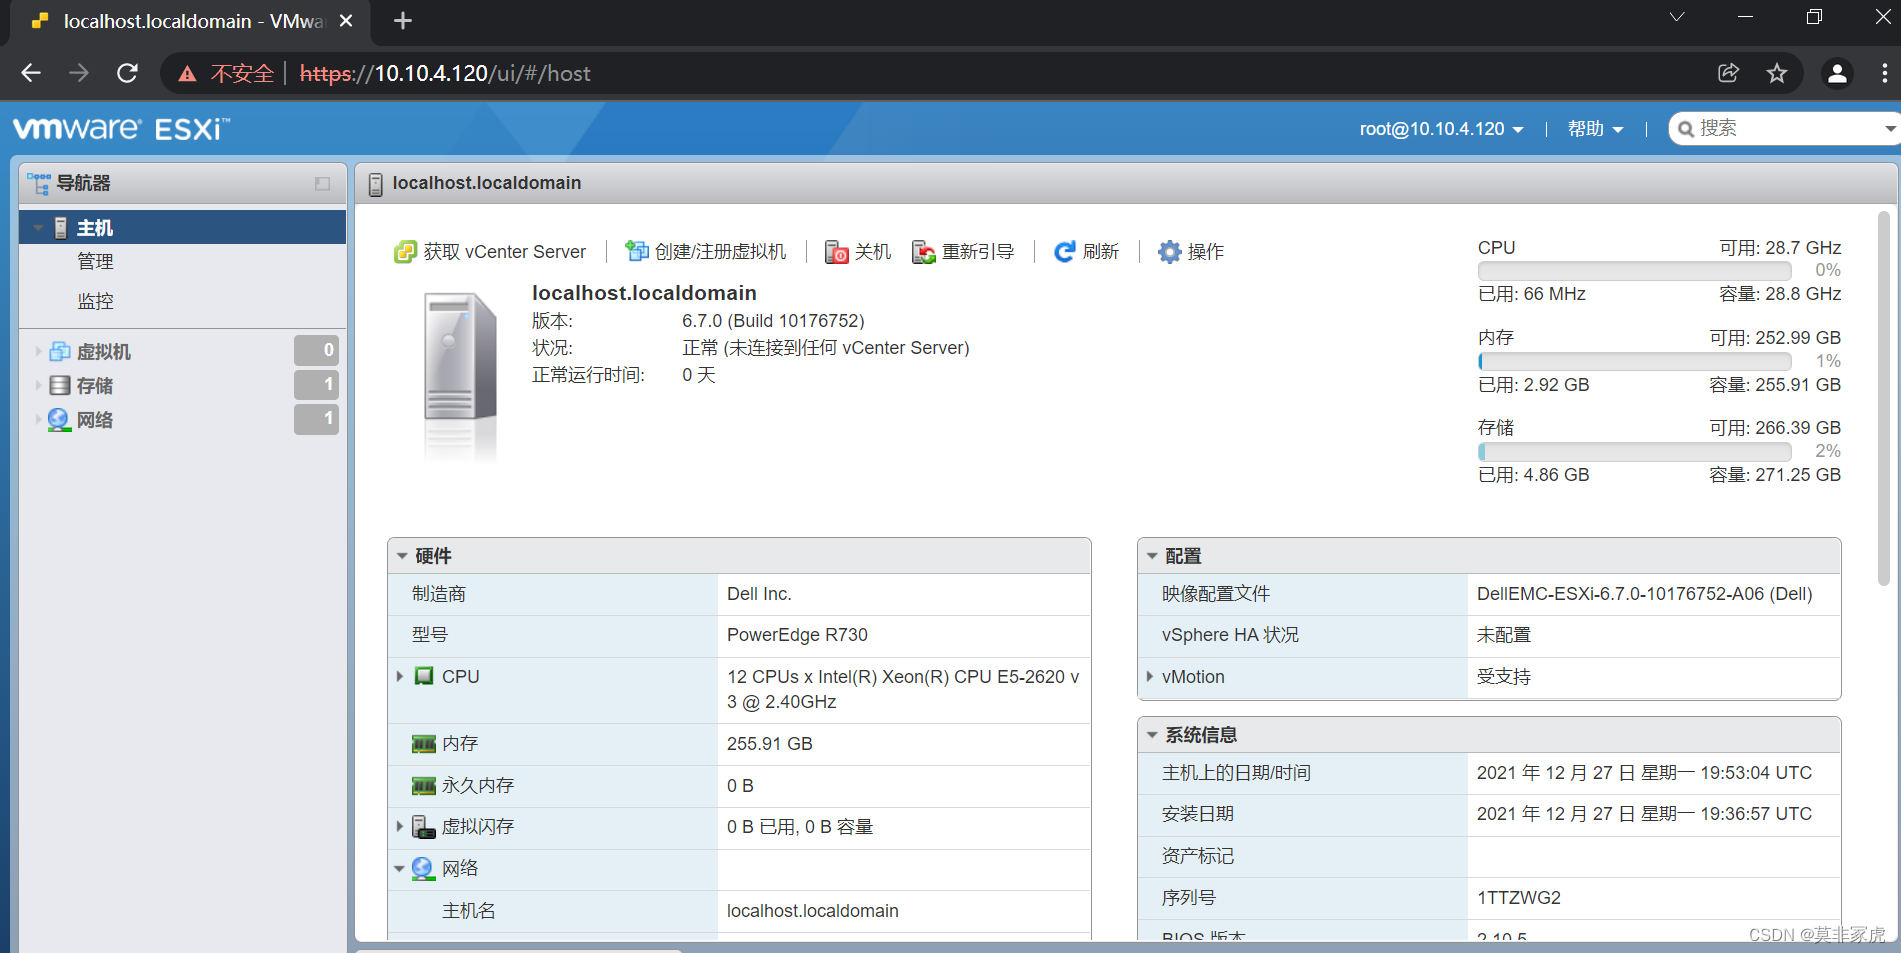Screen dimensions: 1901x953
Task: Click the network (网络) globe icon in navigator
Action: 60,420
